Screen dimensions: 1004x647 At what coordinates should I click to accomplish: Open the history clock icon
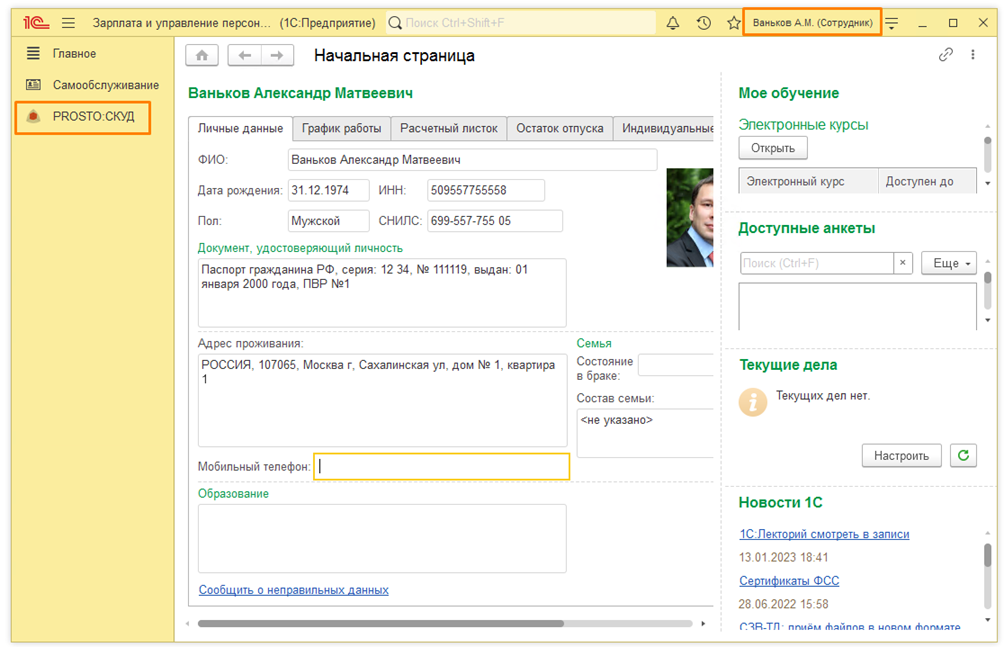704,23
